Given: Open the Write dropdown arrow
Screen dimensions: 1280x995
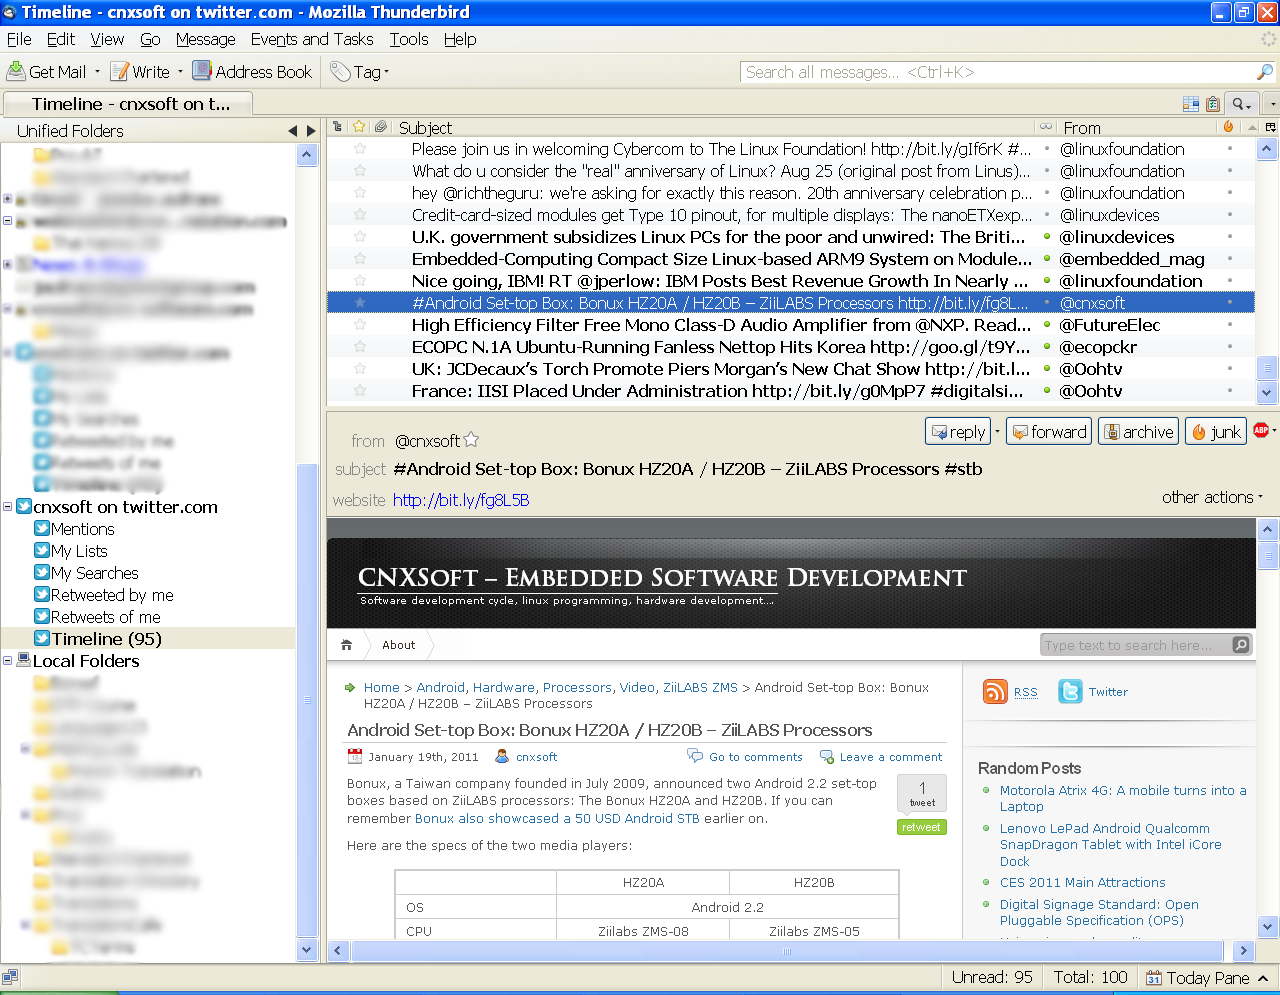Looking at the screenshot, I should [x=180, y=72].
